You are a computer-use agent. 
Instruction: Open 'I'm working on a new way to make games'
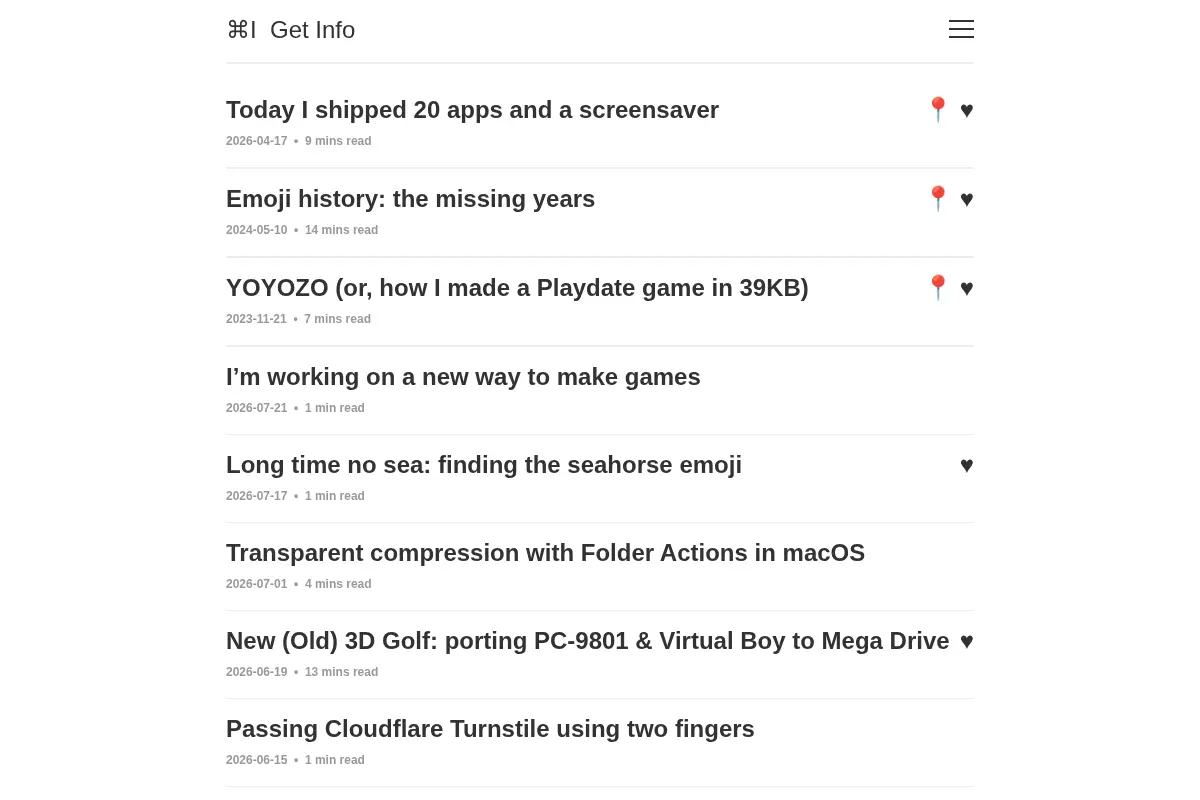[x=463, y=377]
